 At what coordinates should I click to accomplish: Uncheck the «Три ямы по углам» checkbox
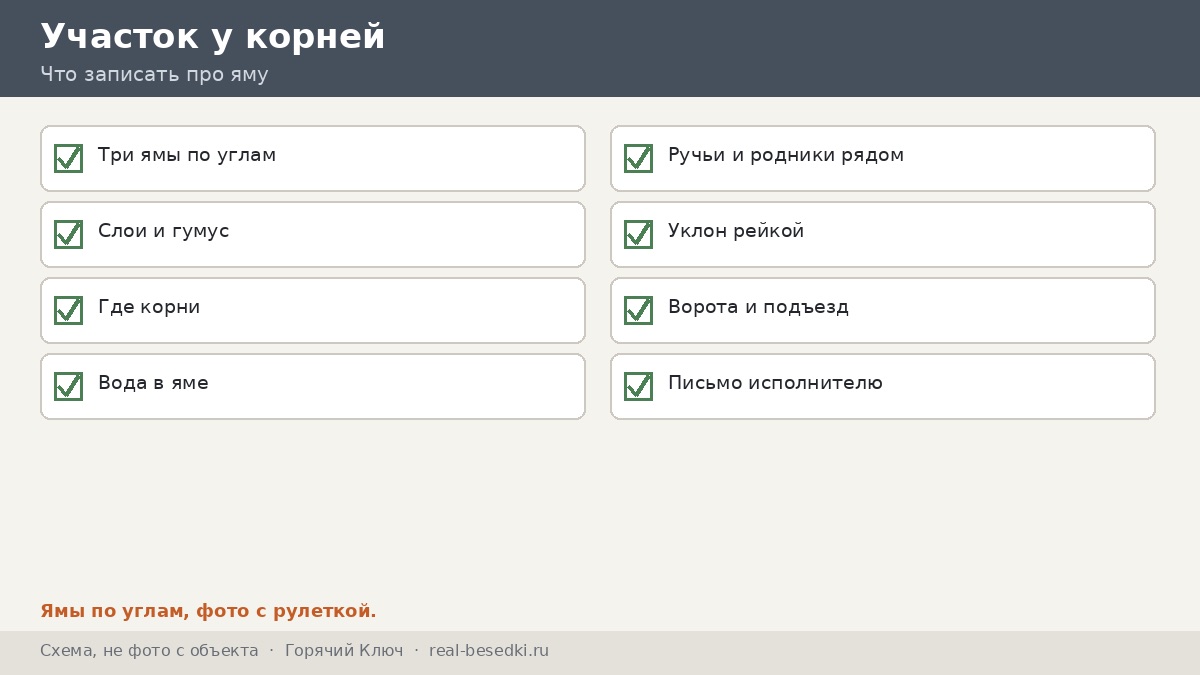68,158
